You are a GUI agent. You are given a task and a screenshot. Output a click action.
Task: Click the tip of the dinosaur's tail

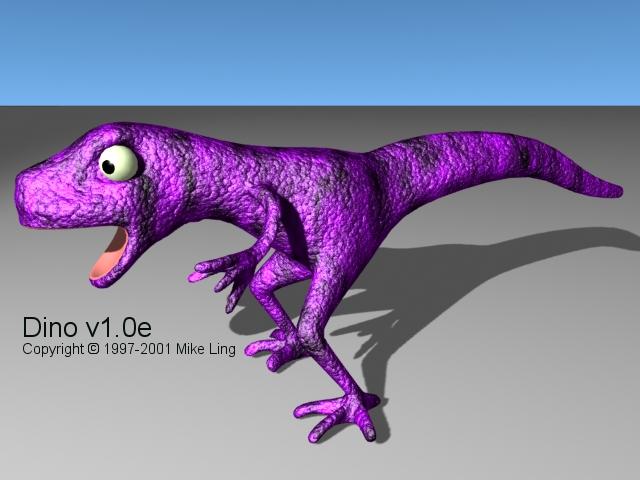[618, 190]
